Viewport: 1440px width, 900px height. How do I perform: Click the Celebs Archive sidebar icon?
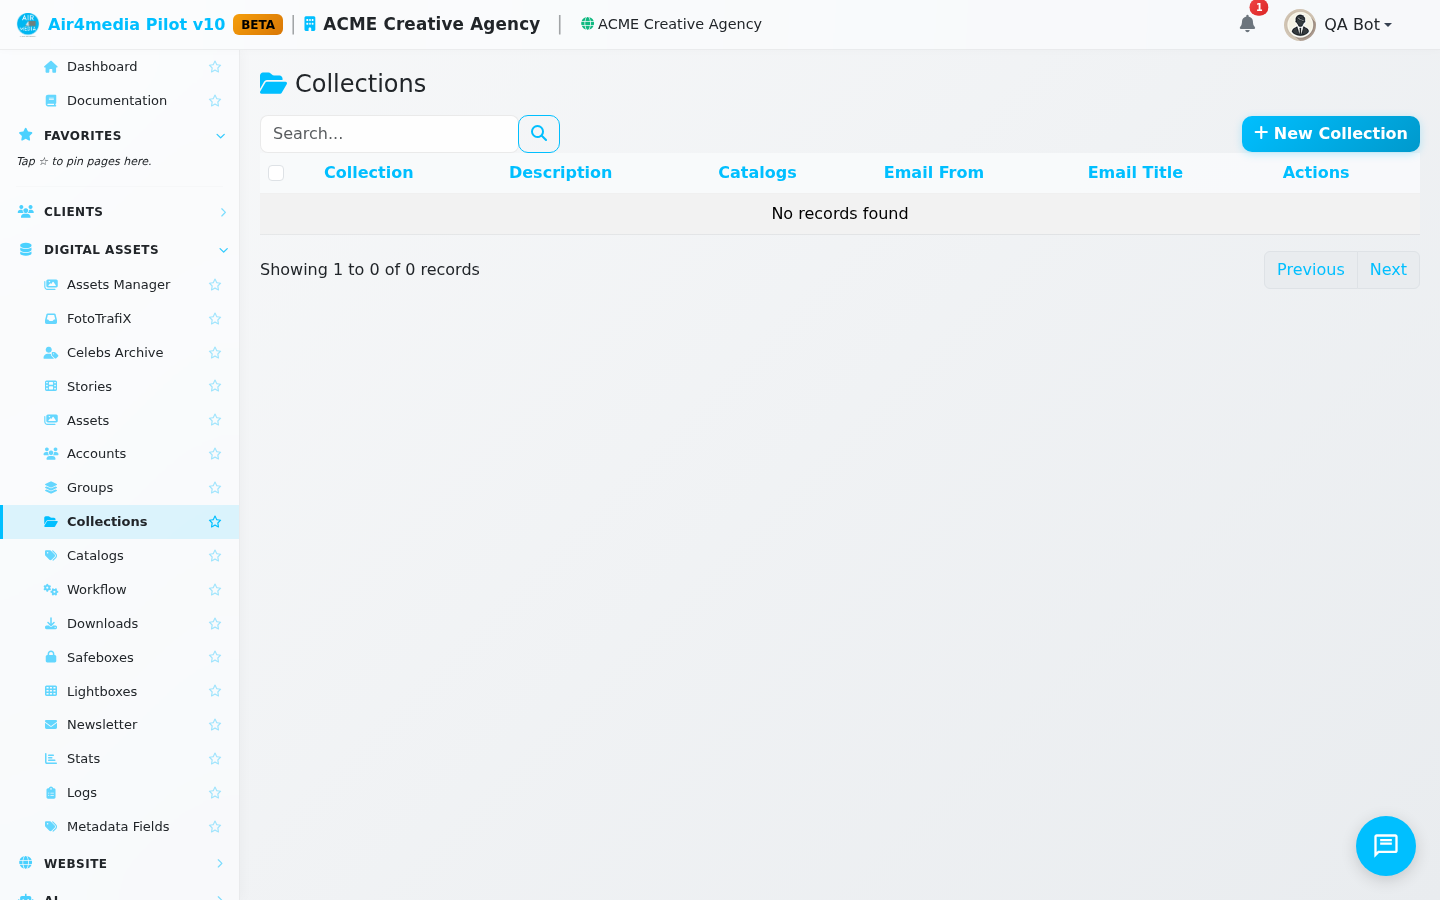(51, 353)
